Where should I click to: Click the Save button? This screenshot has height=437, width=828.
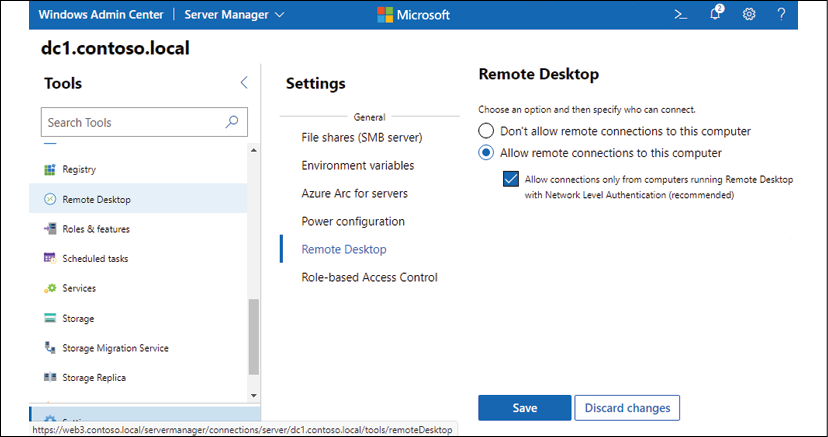click(524, 408)
